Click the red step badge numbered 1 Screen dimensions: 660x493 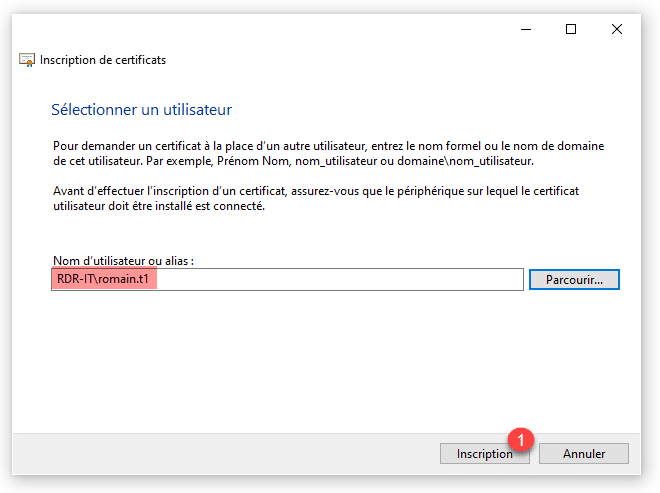point(520,439)
